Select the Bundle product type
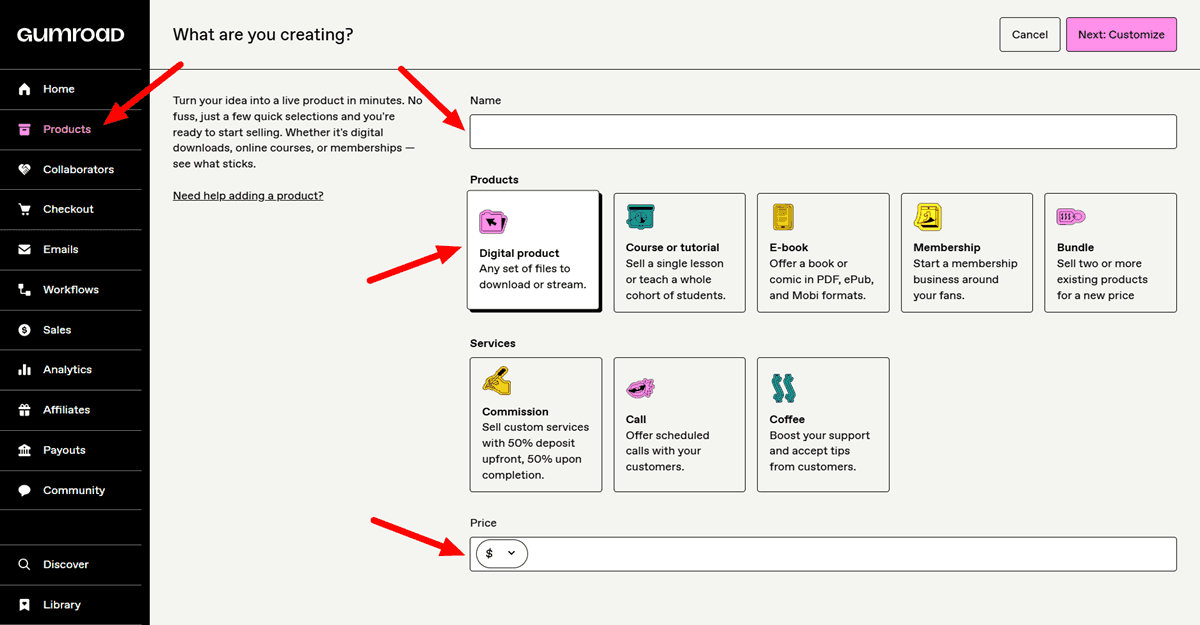 pyautogui.click(x=1111, y=253)
